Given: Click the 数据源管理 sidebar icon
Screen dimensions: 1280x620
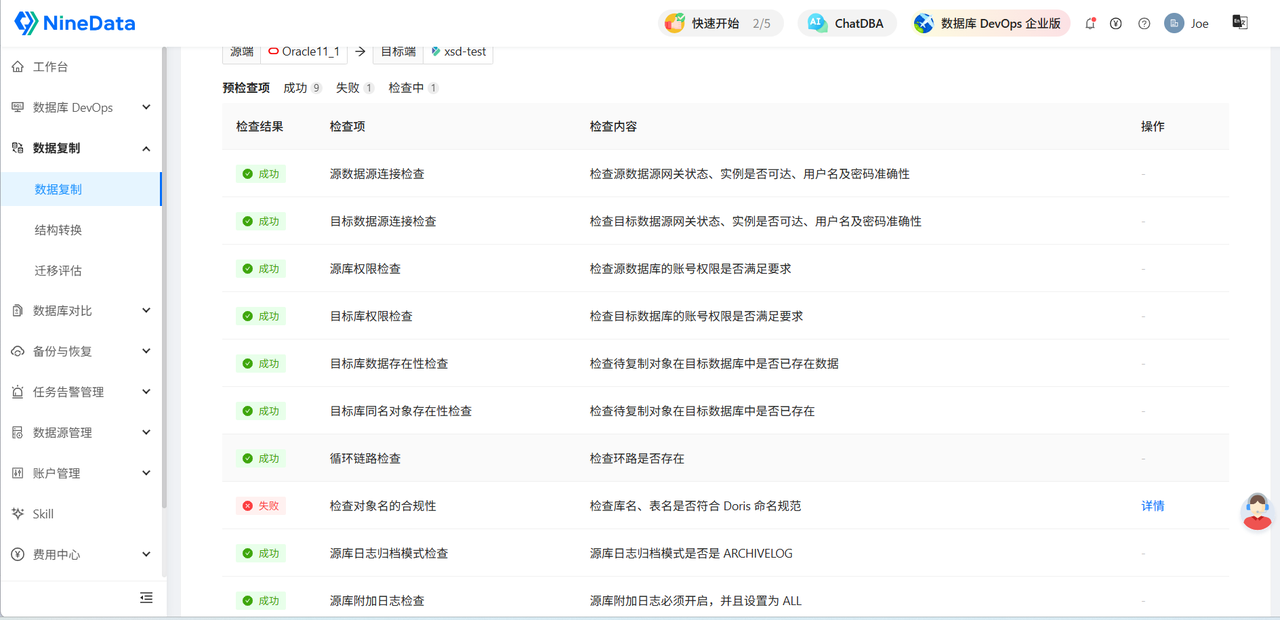Looking at the screenshot, I should click(x=17, y=432).
